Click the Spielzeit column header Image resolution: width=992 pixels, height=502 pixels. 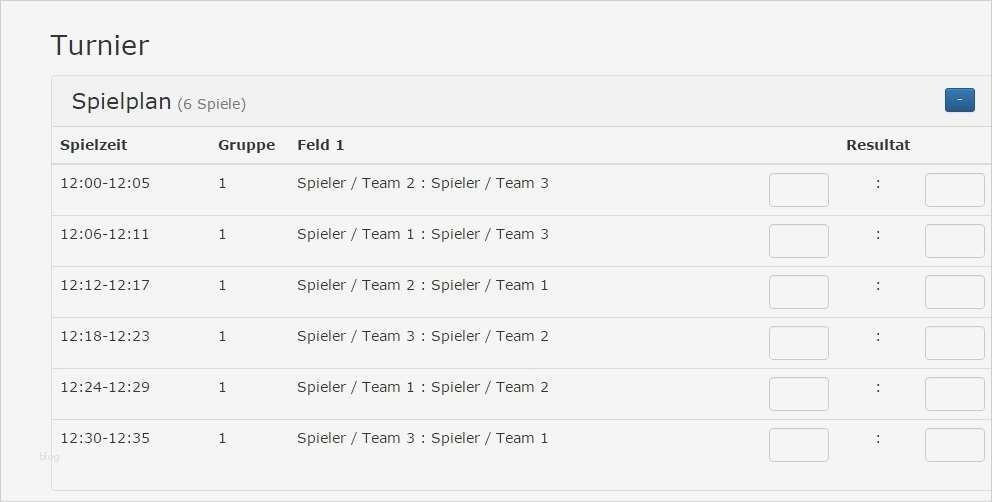pyautogui.click(x=94, y=145)
